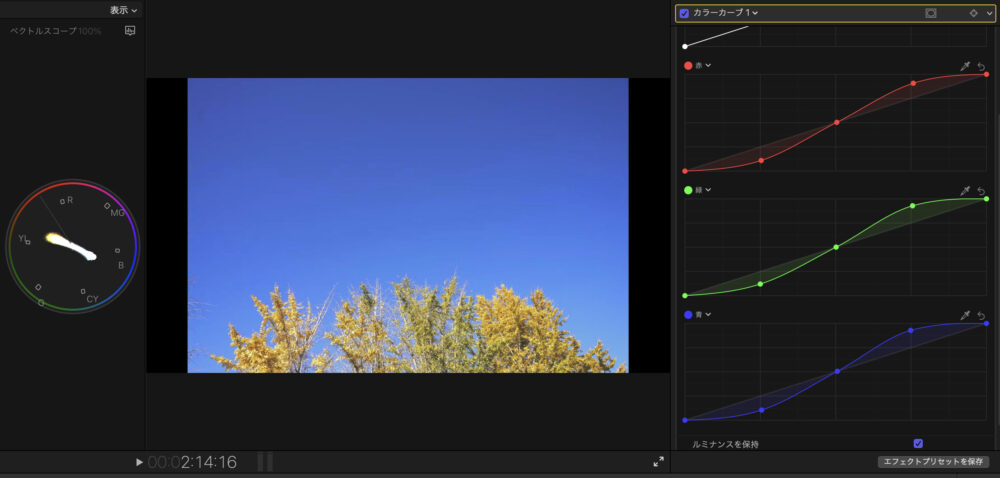This screenshot has height=478, width=1000.
Task: Disable the カラーカーブ 1 effect checkbox
Action: pos(684,13)
